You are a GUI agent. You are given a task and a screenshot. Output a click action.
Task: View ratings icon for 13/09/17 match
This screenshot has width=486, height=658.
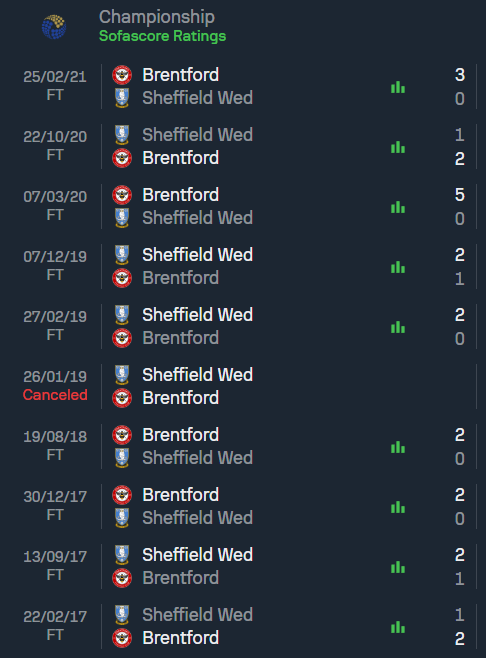click(398, 567)
